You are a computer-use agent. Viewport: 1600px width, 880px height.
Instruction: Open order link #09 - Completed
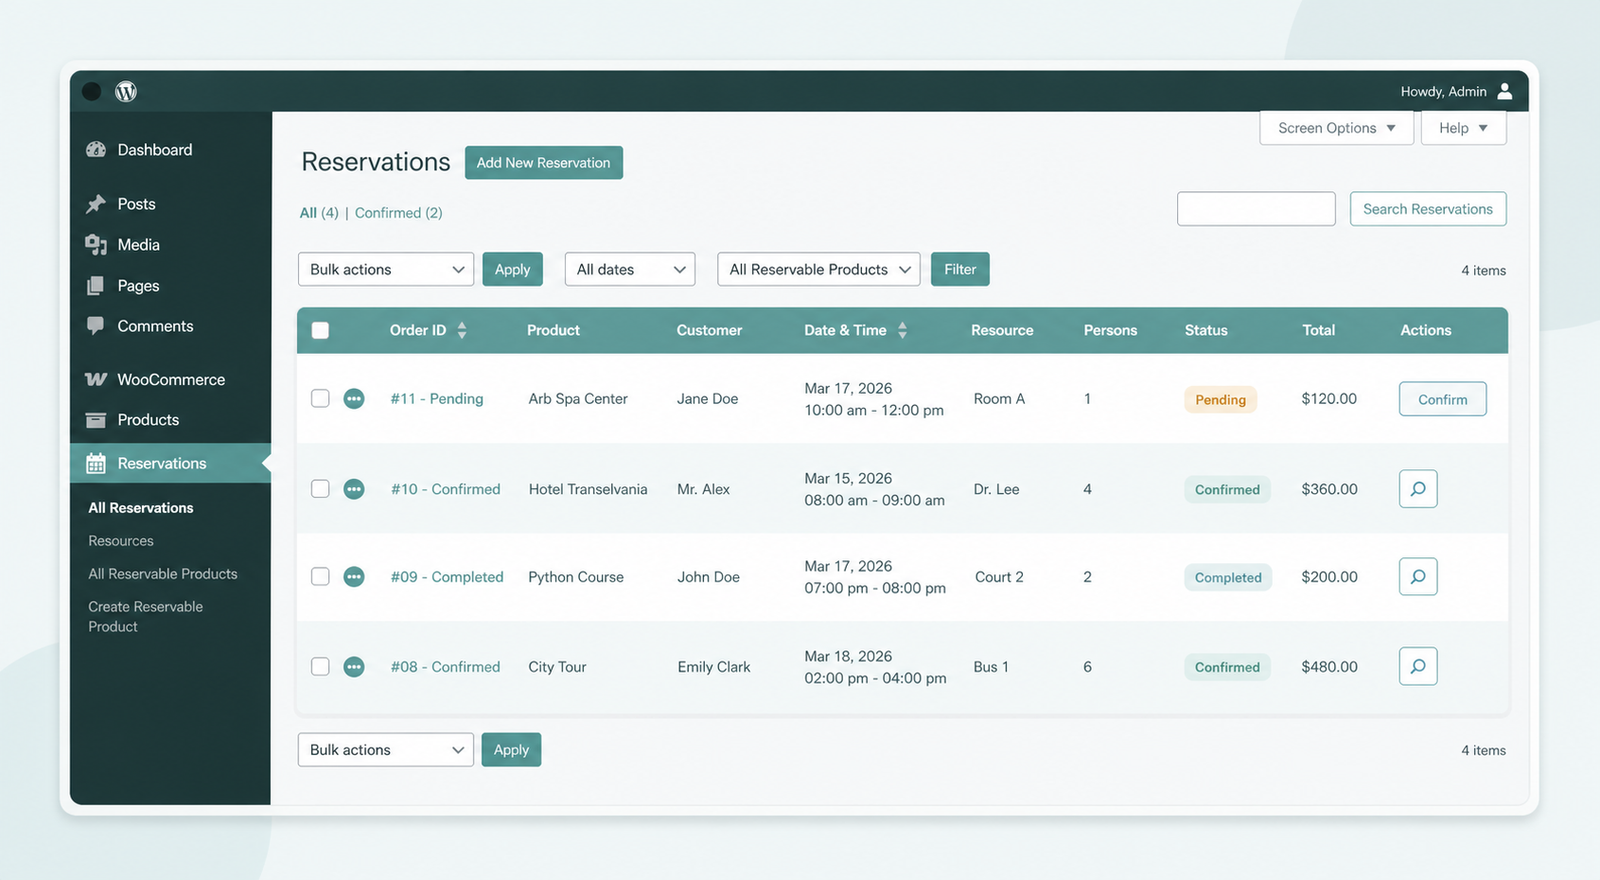[447, 577]
